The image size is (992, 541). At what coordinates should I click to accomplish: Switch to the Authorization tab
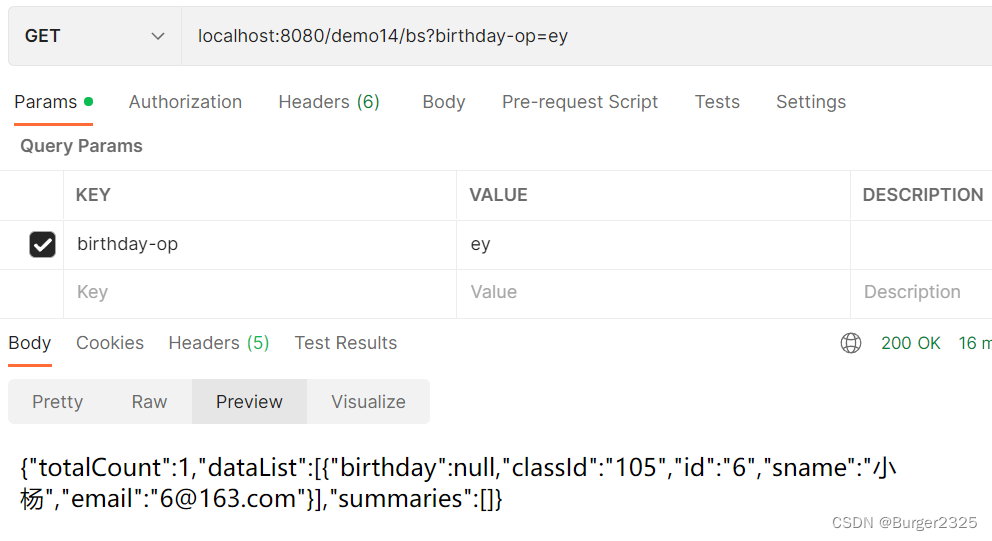(185, 102)
